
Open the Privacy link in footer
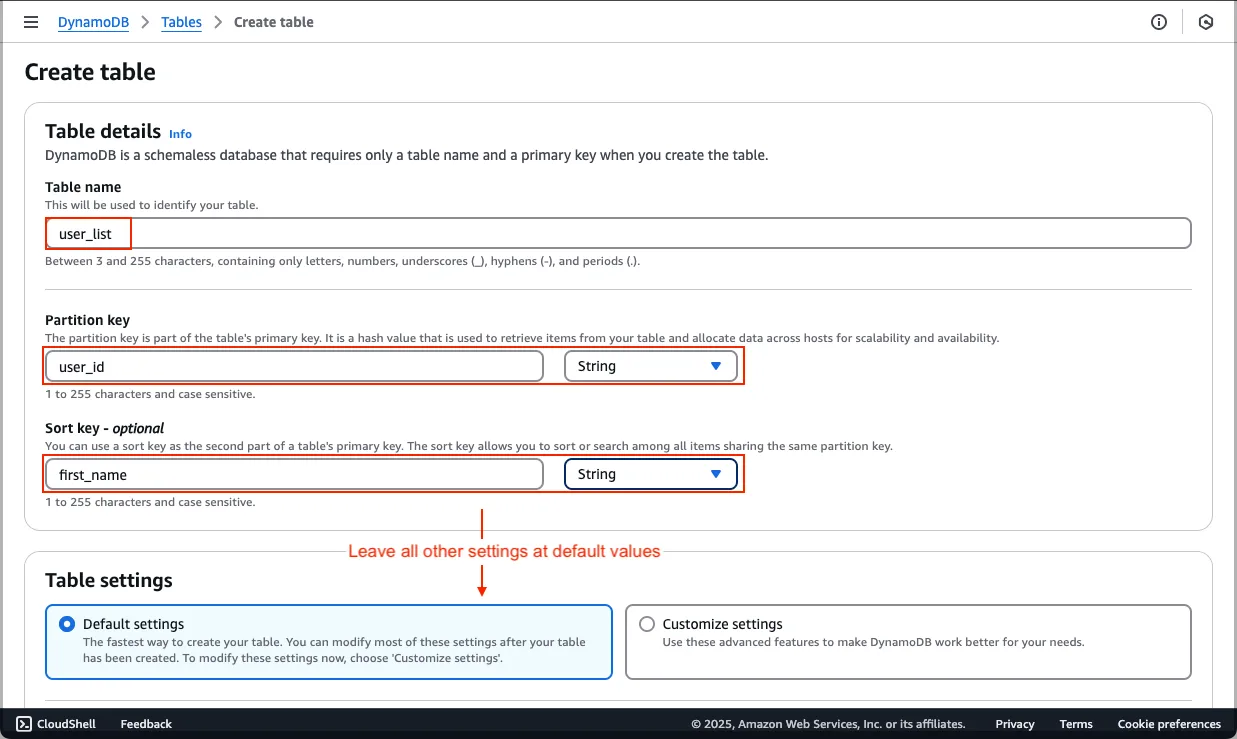(x=1014, y=724)
